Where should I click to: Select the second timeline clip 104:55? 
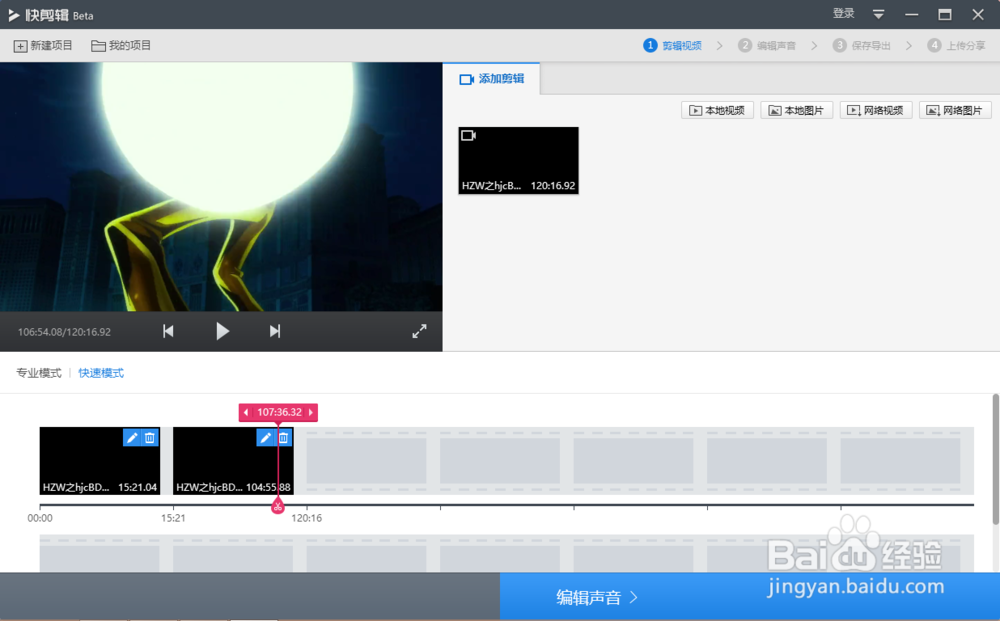(233, 461)
